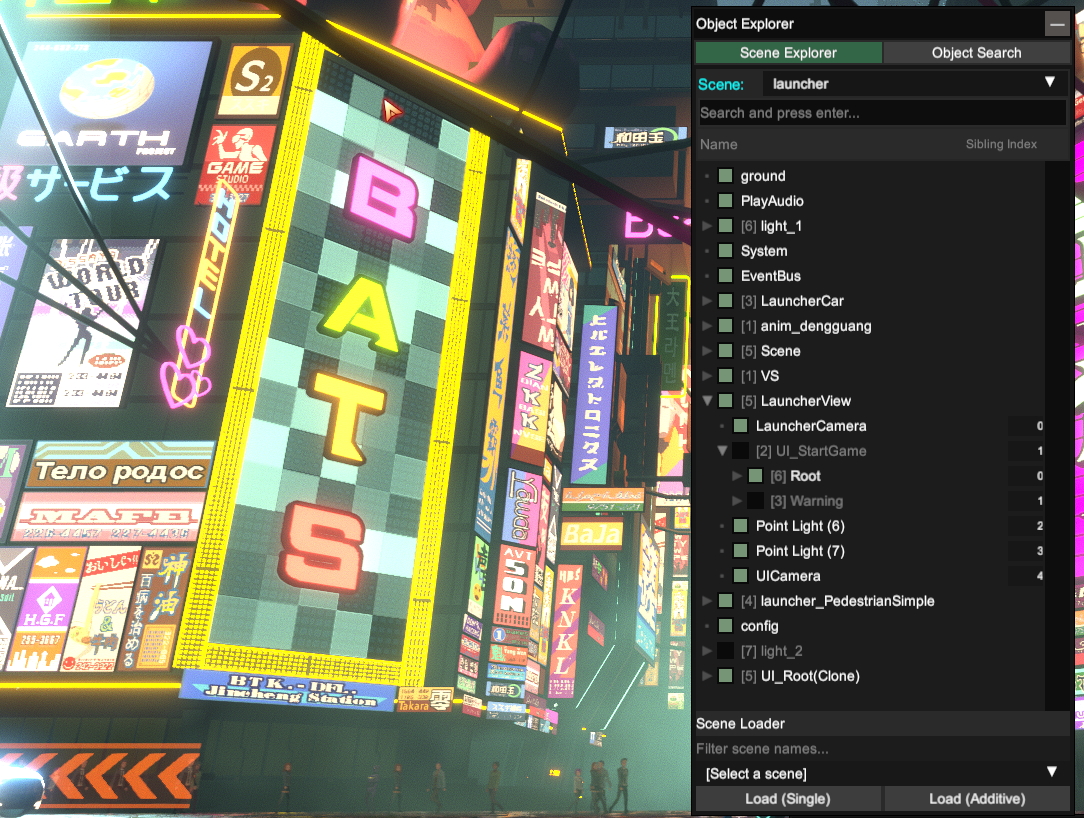The width and height of the screenshot is (1084, 818).
Task: Toggle the launcher_PedestrianSimple checkbox
Action: click(x=725, y=601)
